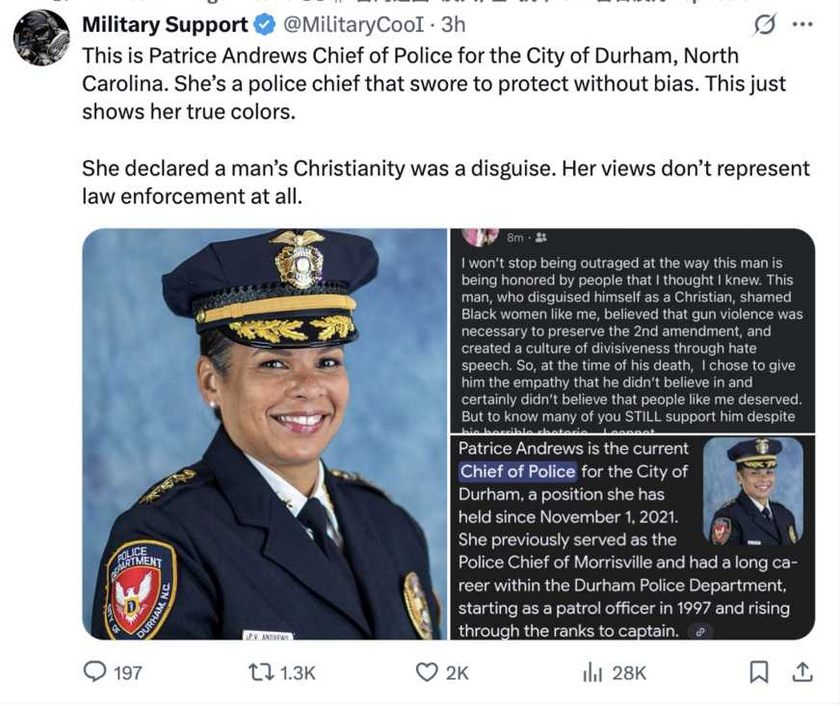
Task: Open the Military Support display name
Action: (x=165, y=25)
